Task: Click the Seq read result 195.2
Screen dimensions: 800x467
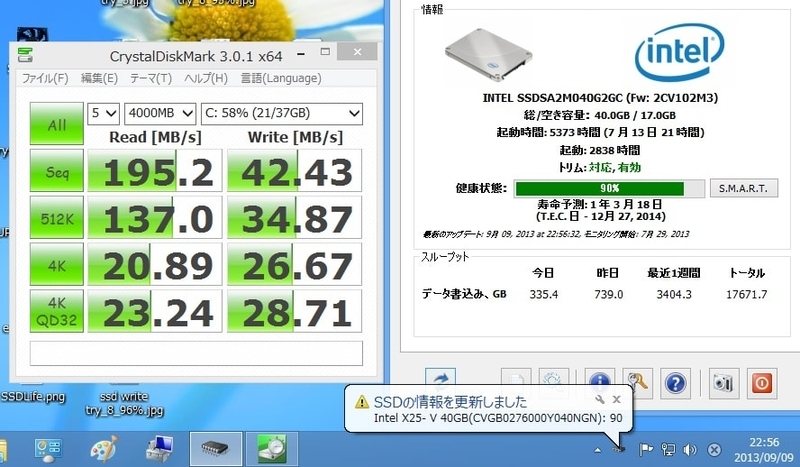Action: pos(155,170)
